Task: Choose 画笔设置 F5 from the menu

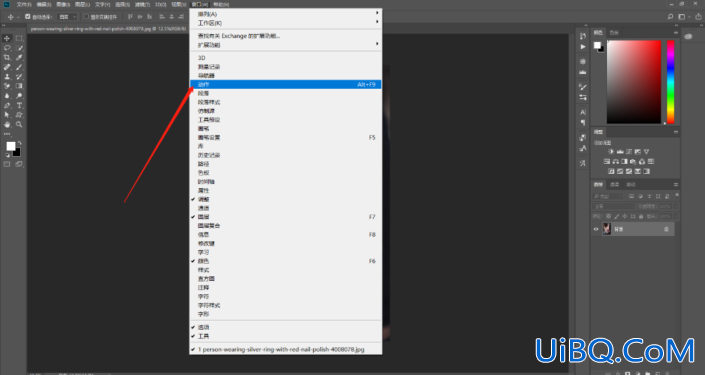Action: click(x=286, y=138)
